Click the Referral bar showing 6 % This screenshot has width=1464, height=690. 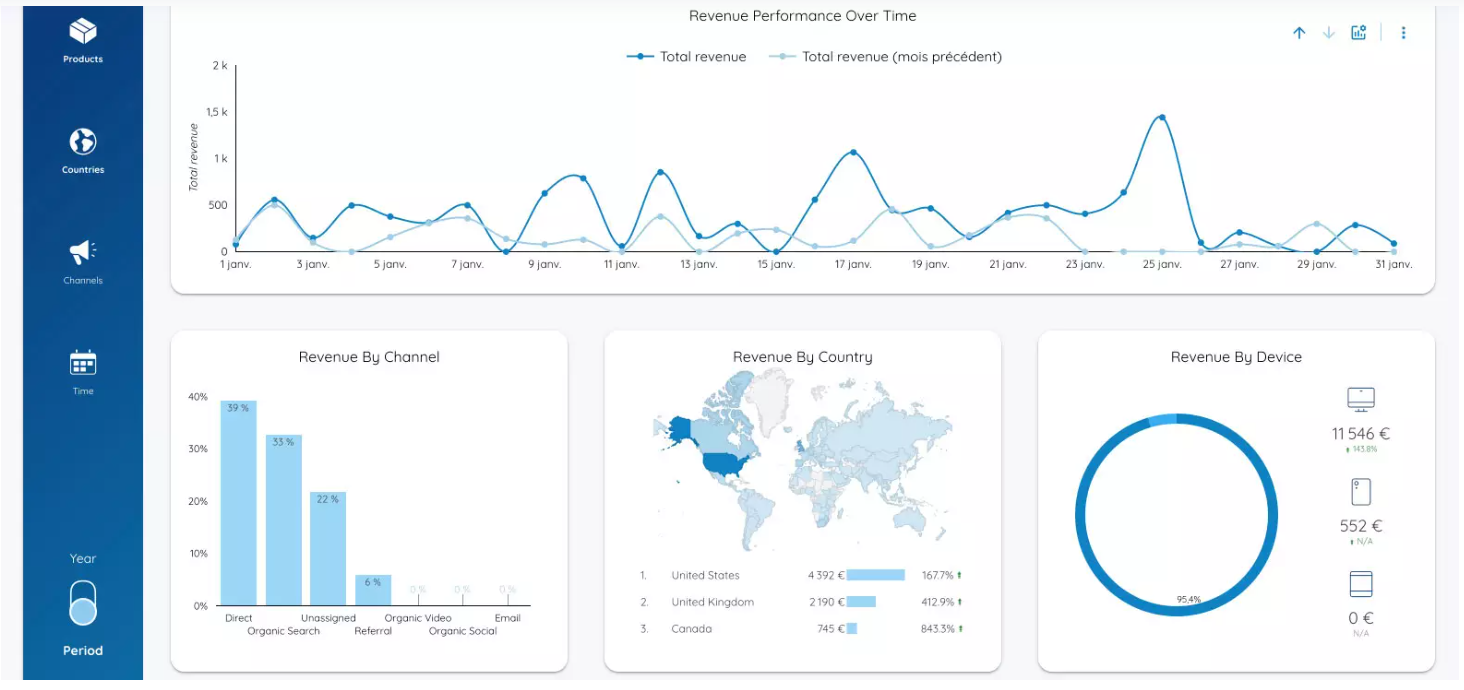click(x=373, y=590)
